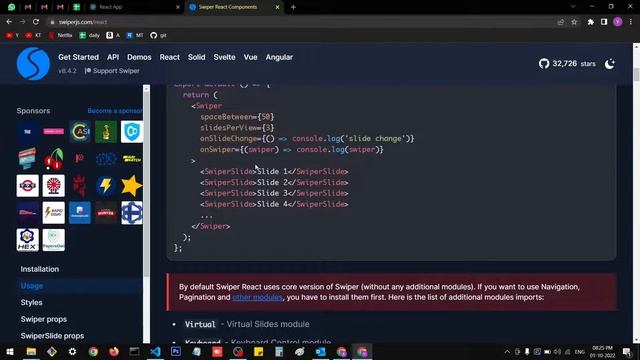Viewport: 640px width, 360px height.
Task: Click the Rapid Essay sponsor logo
Action: tap(53, 213)
